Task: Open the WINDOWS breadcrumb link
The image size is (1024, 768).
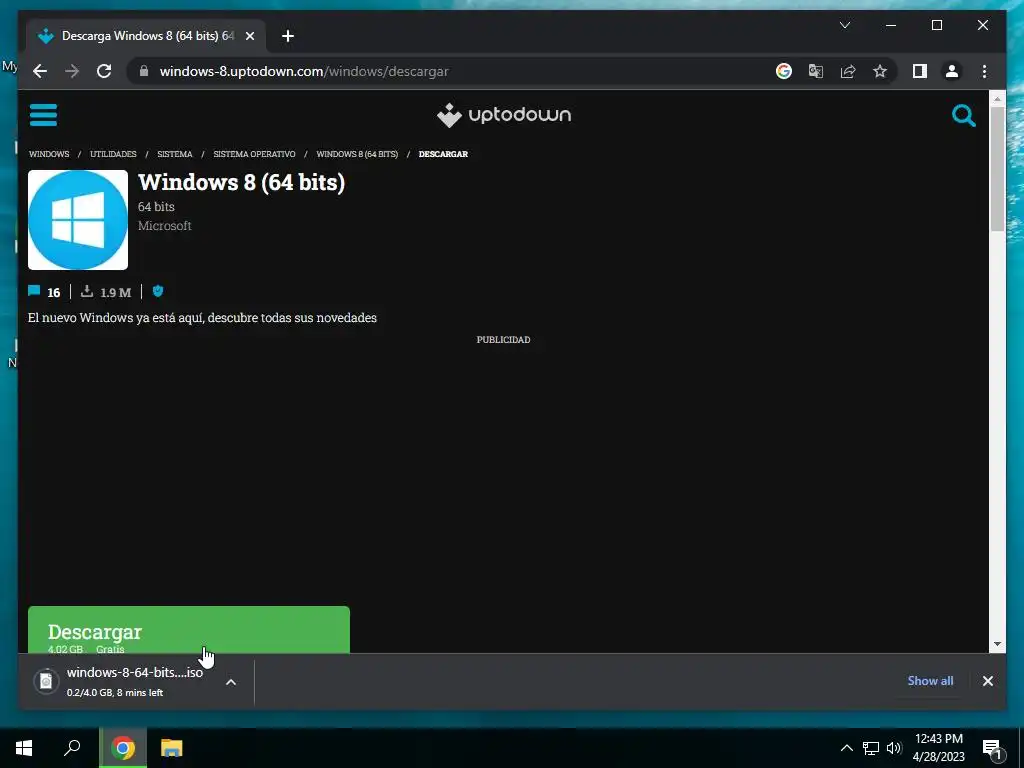Action: click(49, 154)
